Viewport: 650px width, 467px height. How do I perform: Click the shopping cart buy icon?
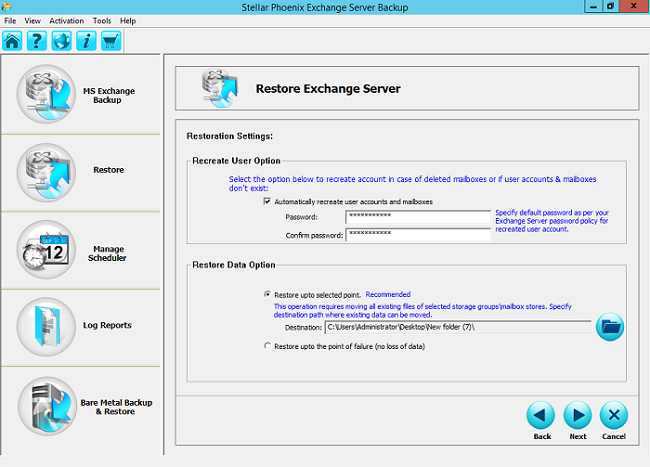(111, 41)
